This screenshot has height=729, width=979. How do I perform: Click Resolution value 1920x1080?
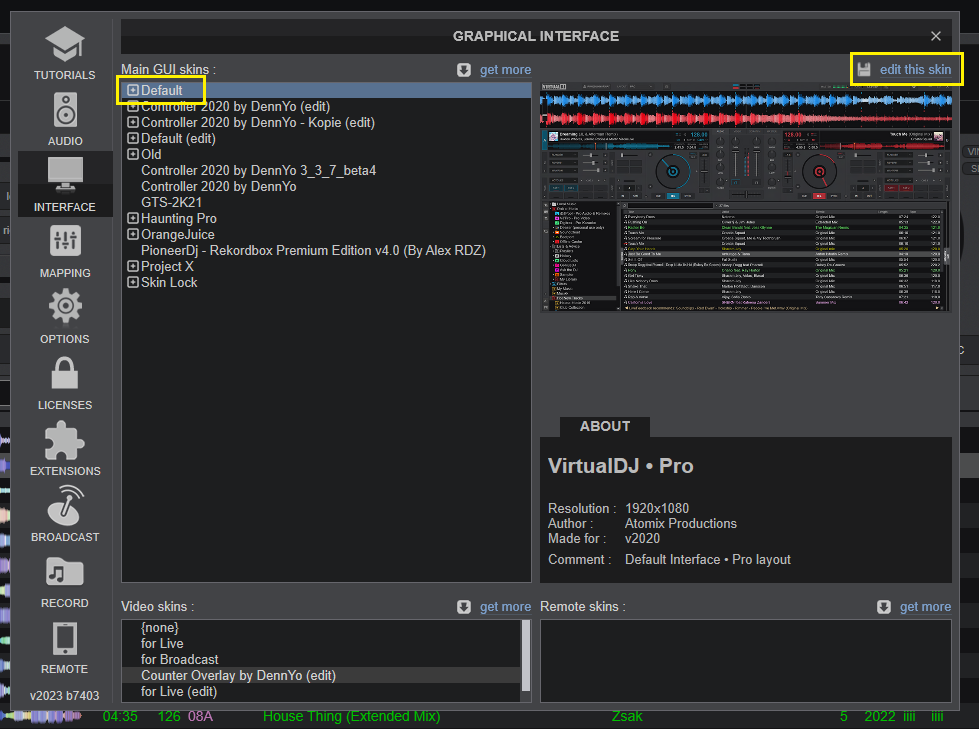657,508
